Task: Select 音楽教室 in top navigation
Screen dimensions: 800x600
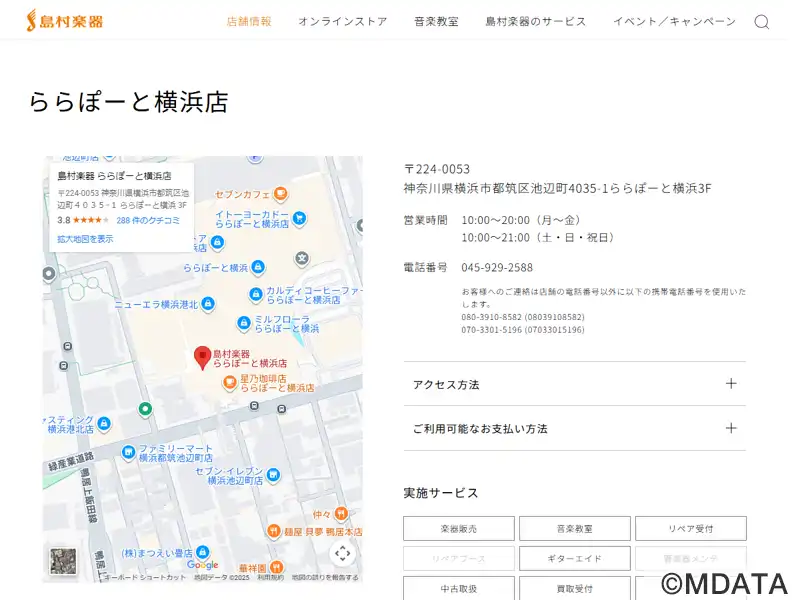Action: 436,21
